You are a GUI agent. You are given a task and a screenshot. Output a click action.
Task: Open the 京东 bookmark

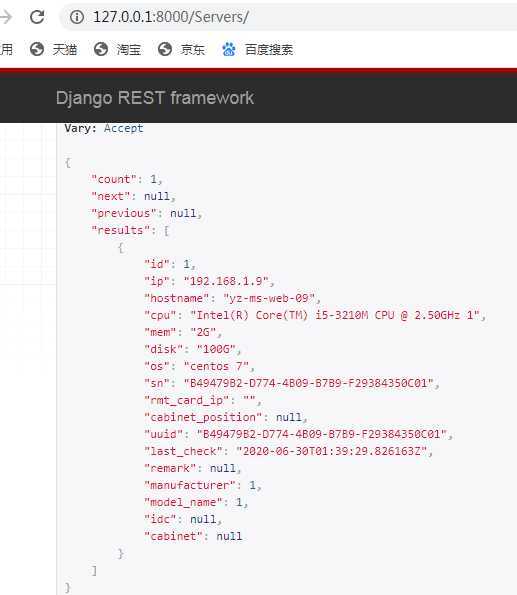[x=193, y=49]
